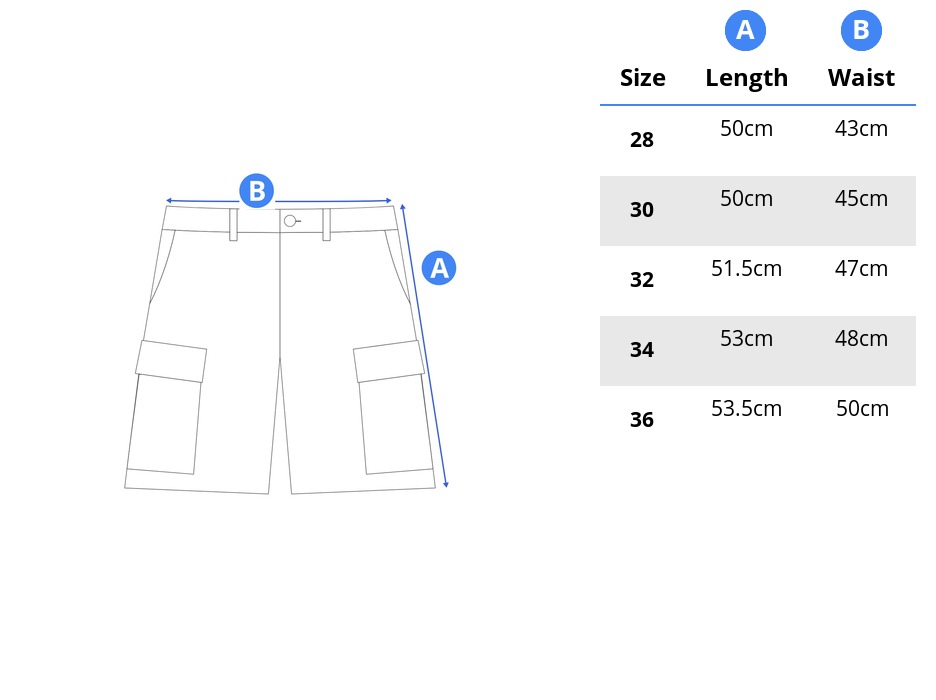Click the blue A badge above Length

pyautogui.click(x=745, y=30)
